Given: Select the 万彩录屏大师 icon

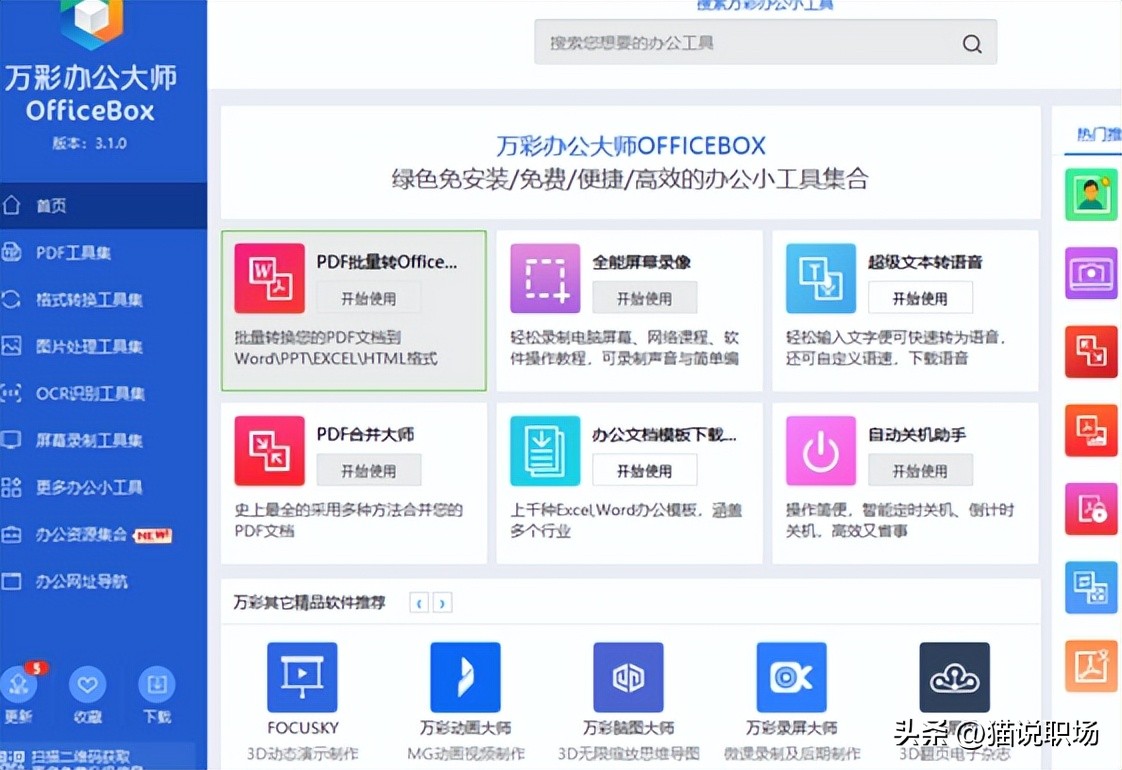Looking at the screenshot, I should pyautogui.click(x=790, y=676).
